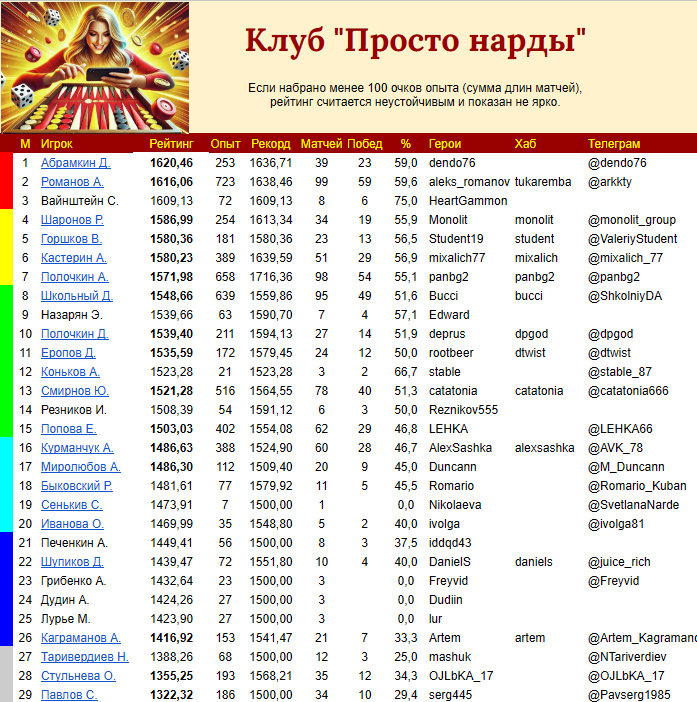The image size is (697, 702).
Task: Click the Побед column header
Action: pos(365,144)
